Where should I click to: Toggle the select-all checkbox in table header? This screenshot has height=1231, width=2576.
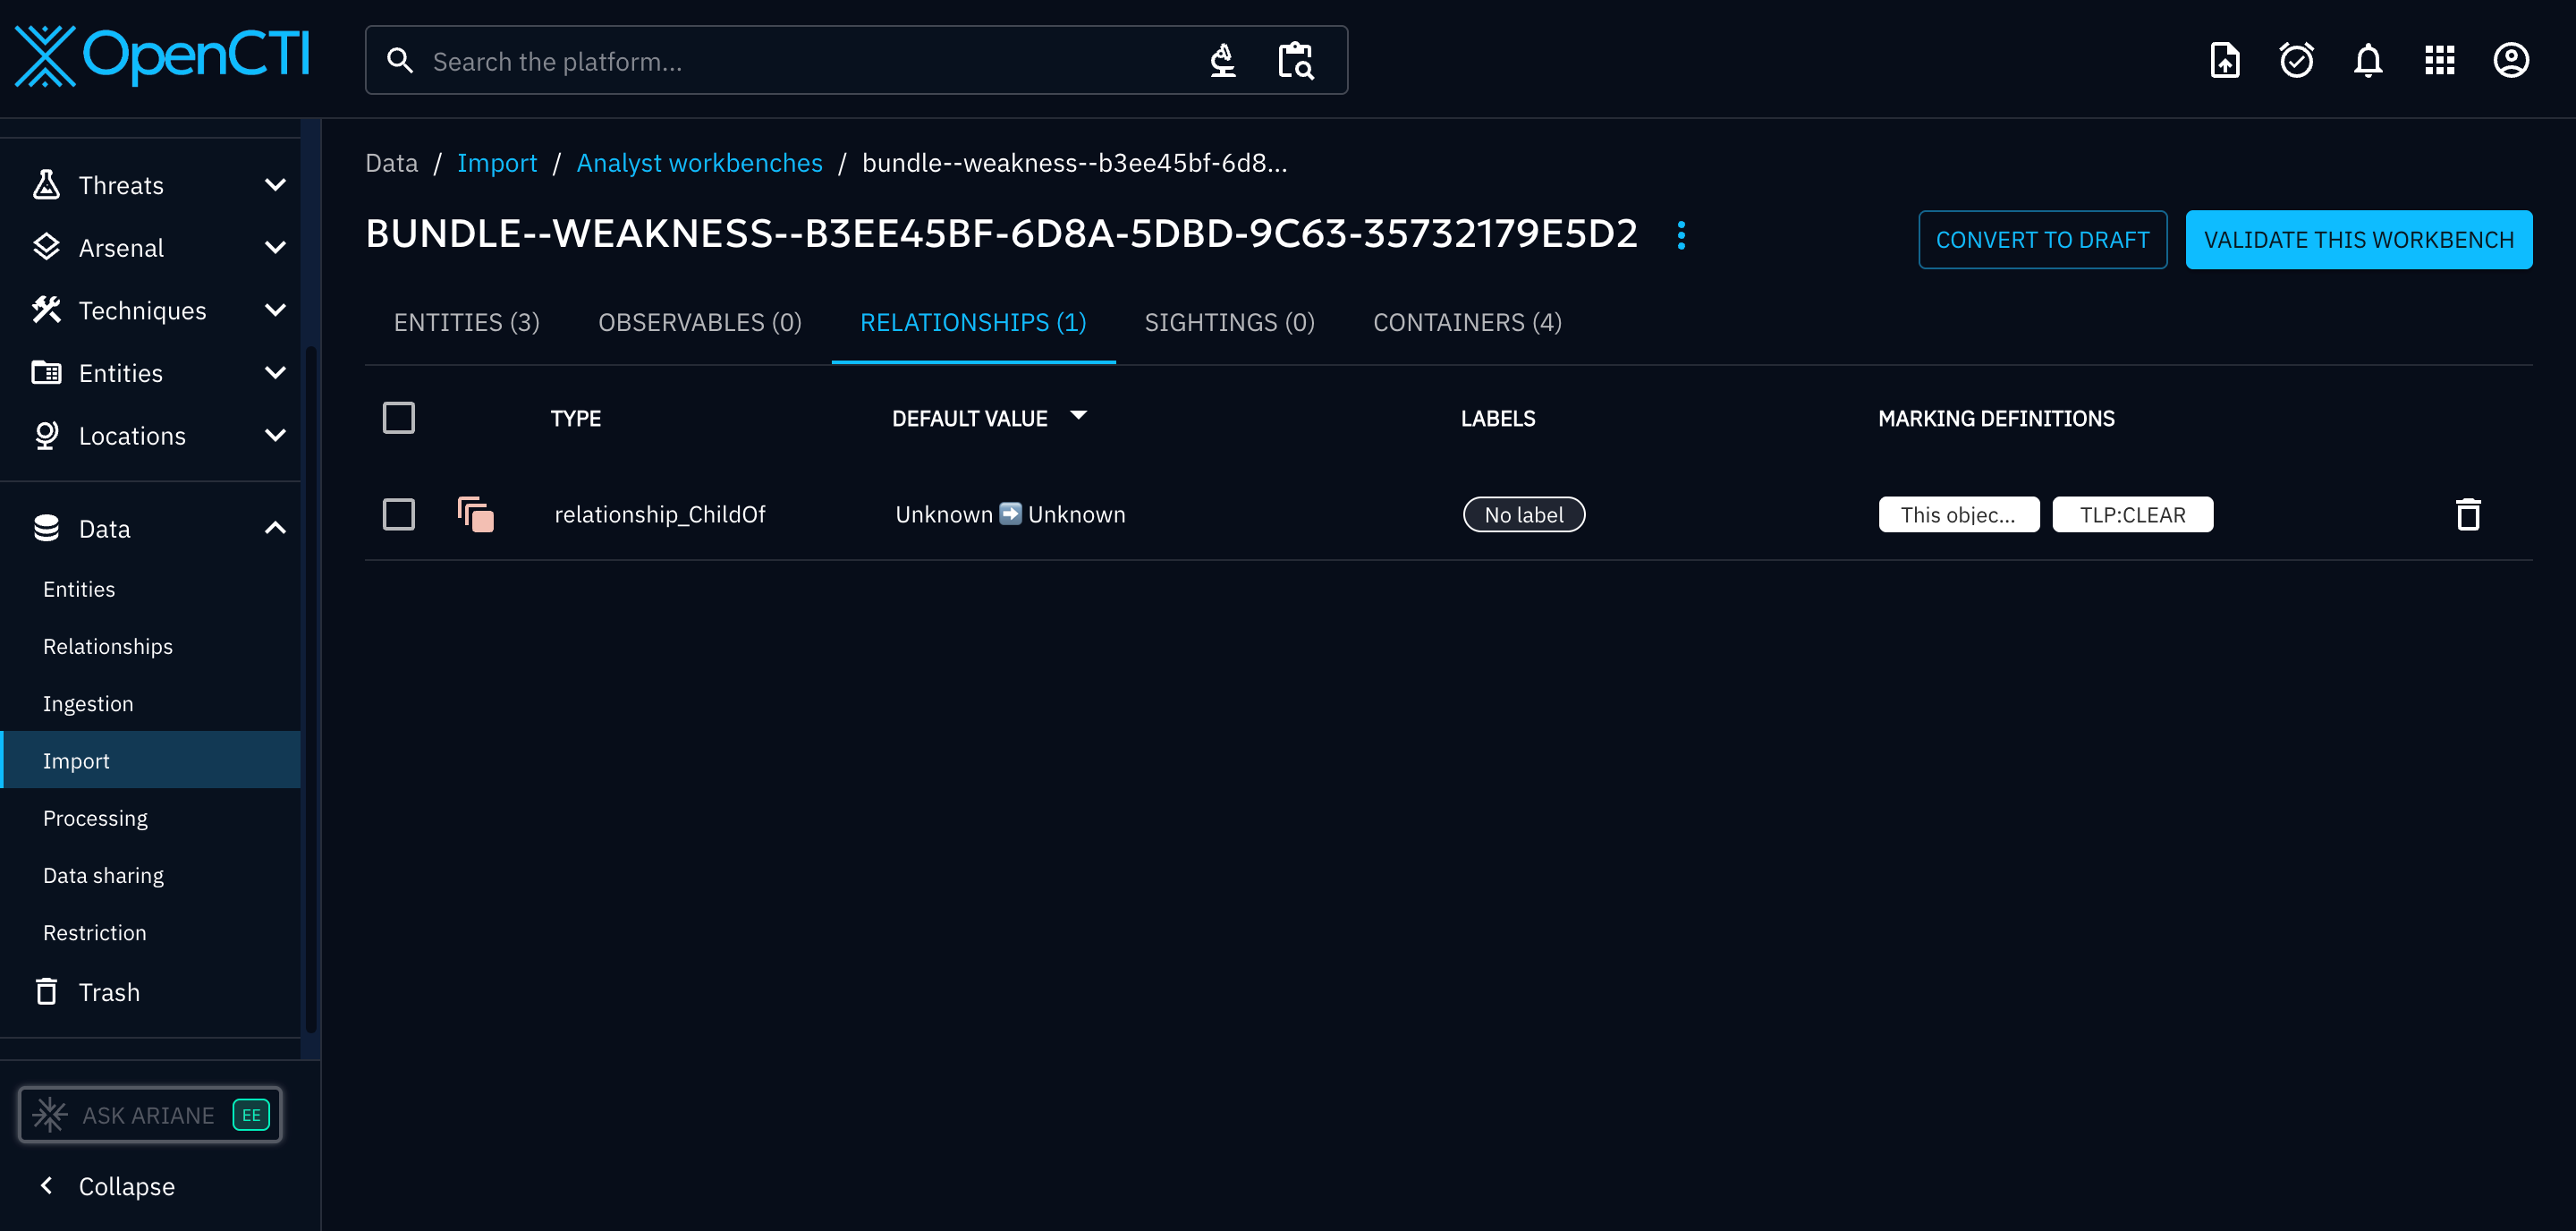click(399, 418)
